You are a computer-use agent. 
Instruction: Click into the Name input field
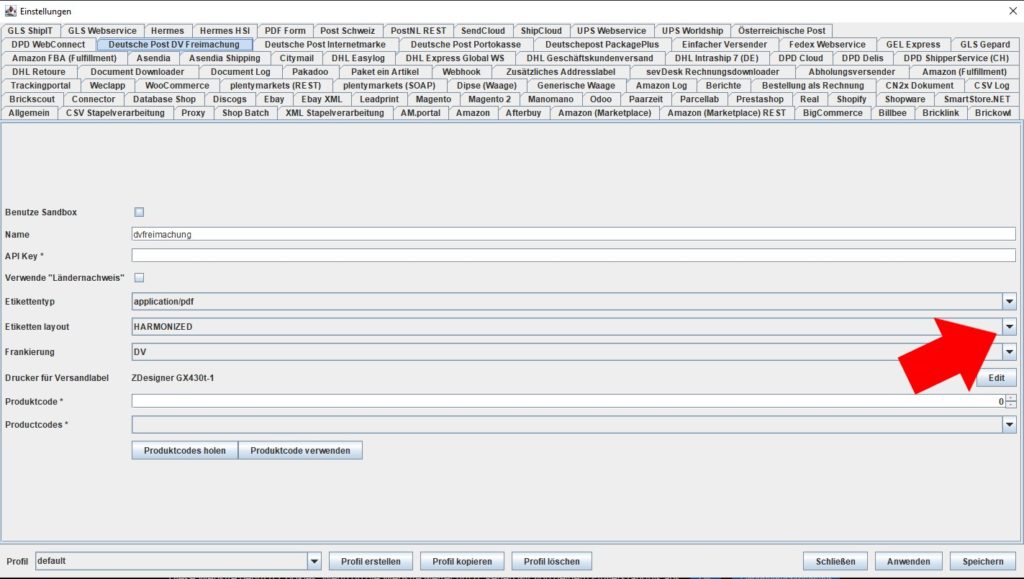click(x=573, y=234)
